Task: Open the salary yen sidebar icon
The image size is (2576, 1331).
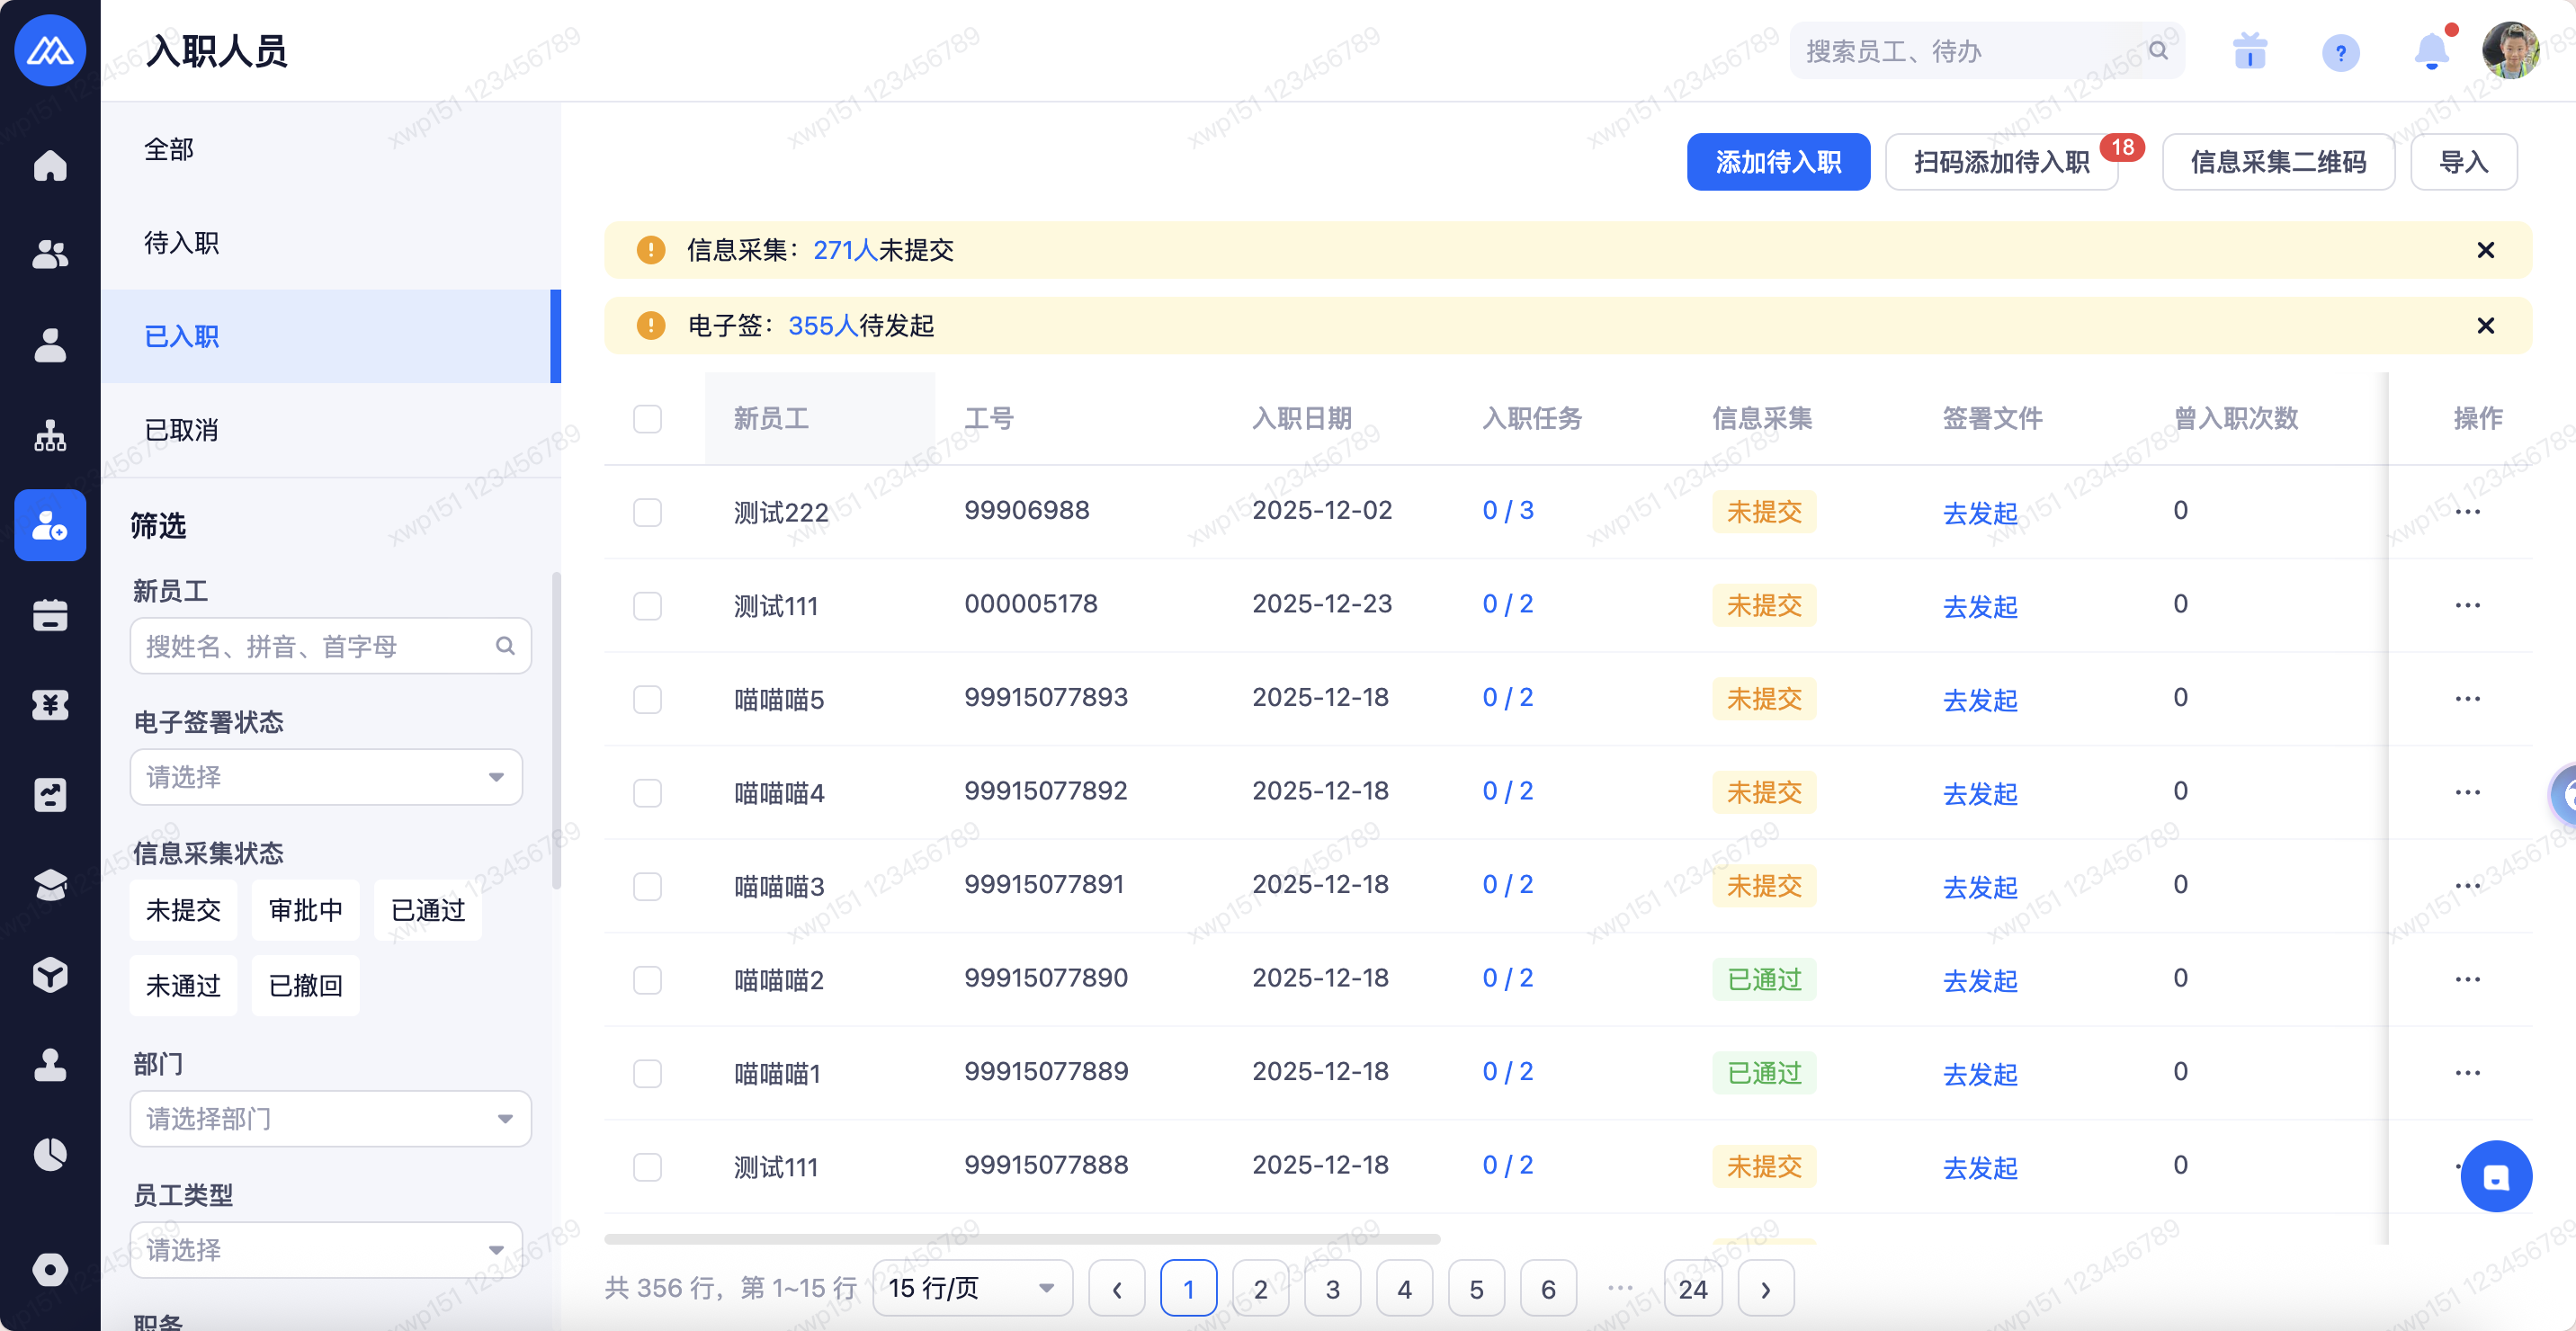Action: [x=50, y=705]
